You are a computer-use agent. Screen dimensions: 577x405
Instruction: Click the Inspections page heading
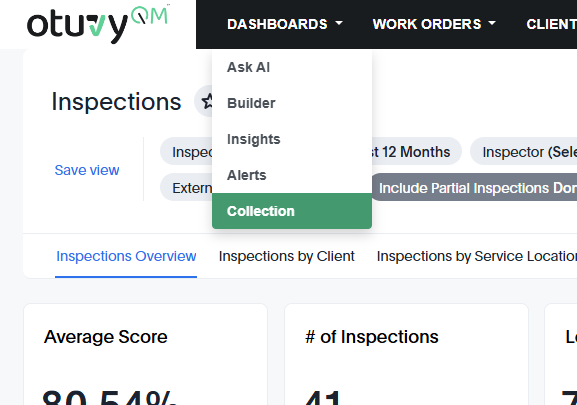(116, 102)
